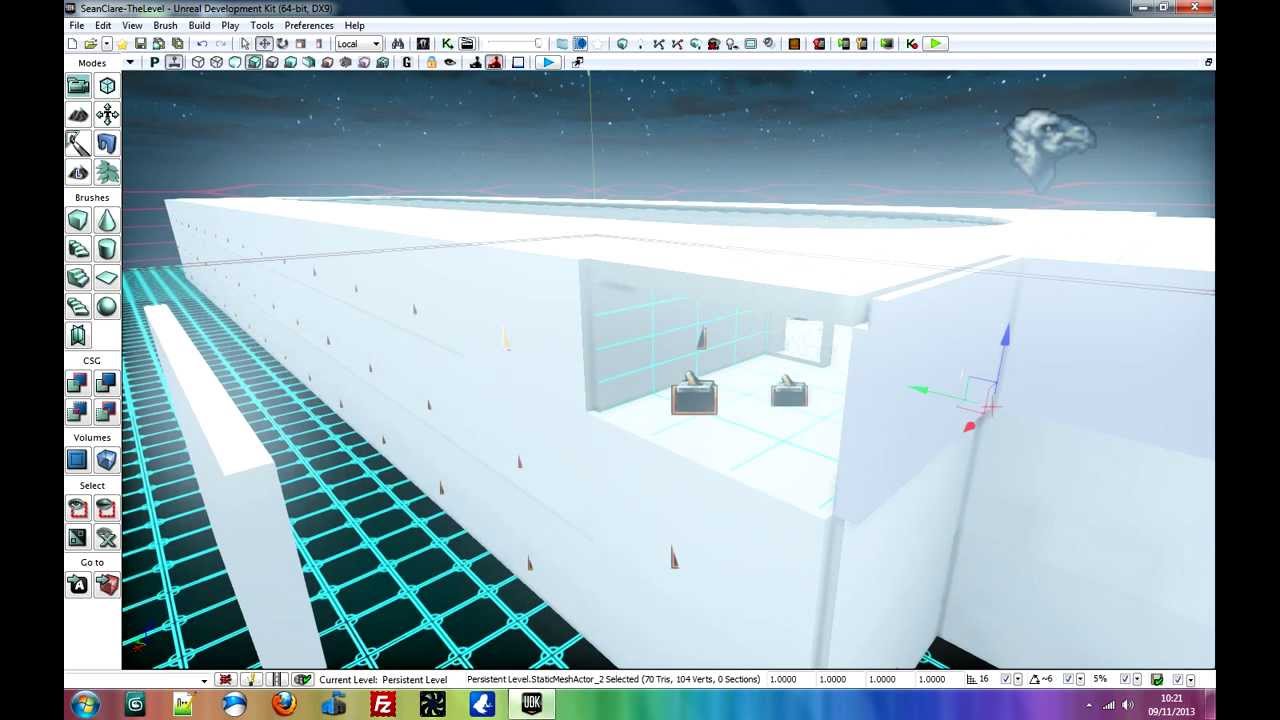The height and width of the screenshot is (720, 1280).
Task: Open scale snap percentage dropdown
Action: [1137, 680]
